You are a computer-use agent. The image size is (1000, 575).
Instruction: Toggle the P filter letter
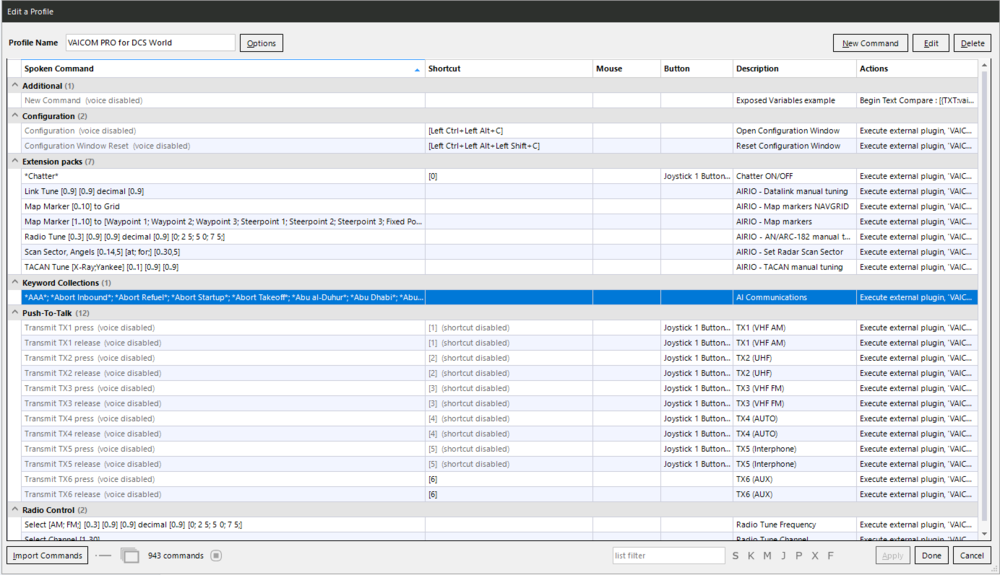(x=798, y=556)
